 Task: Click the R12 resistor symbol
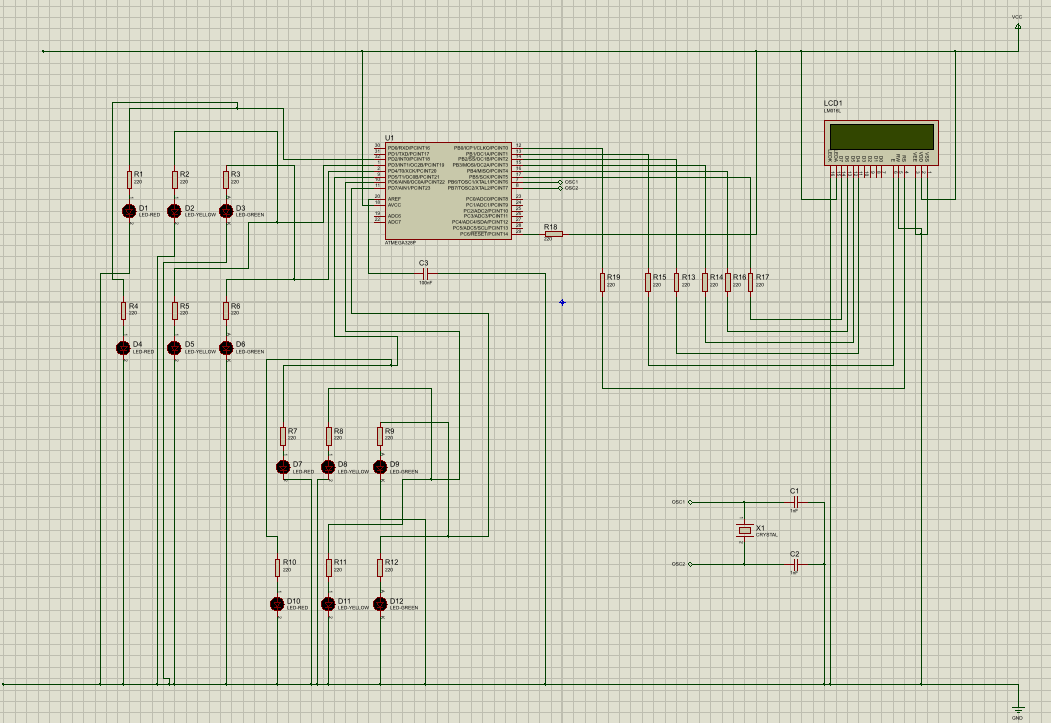(380, 568)
